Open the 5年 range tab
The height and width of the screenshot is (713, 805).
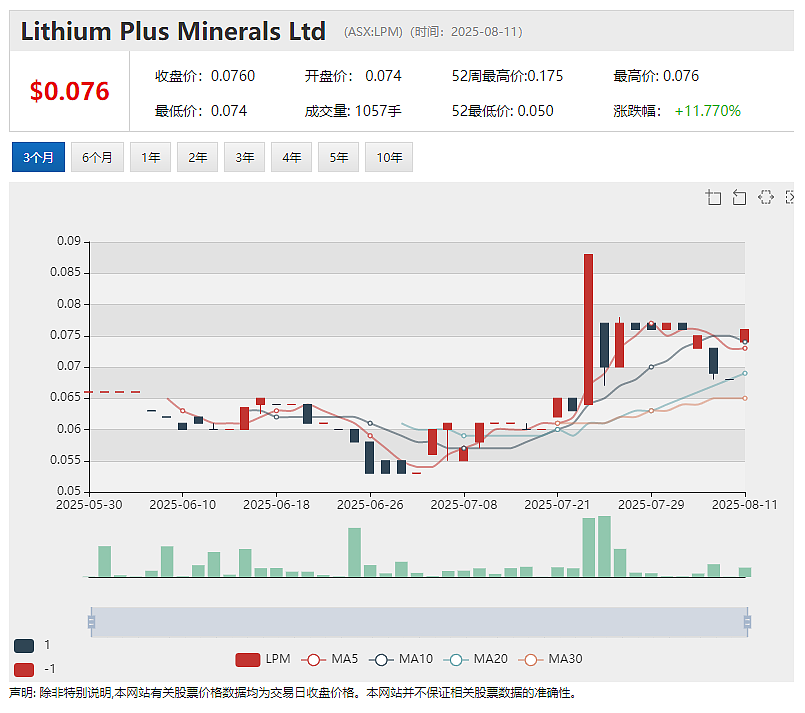pyautogui.click(x=338, y=157)
